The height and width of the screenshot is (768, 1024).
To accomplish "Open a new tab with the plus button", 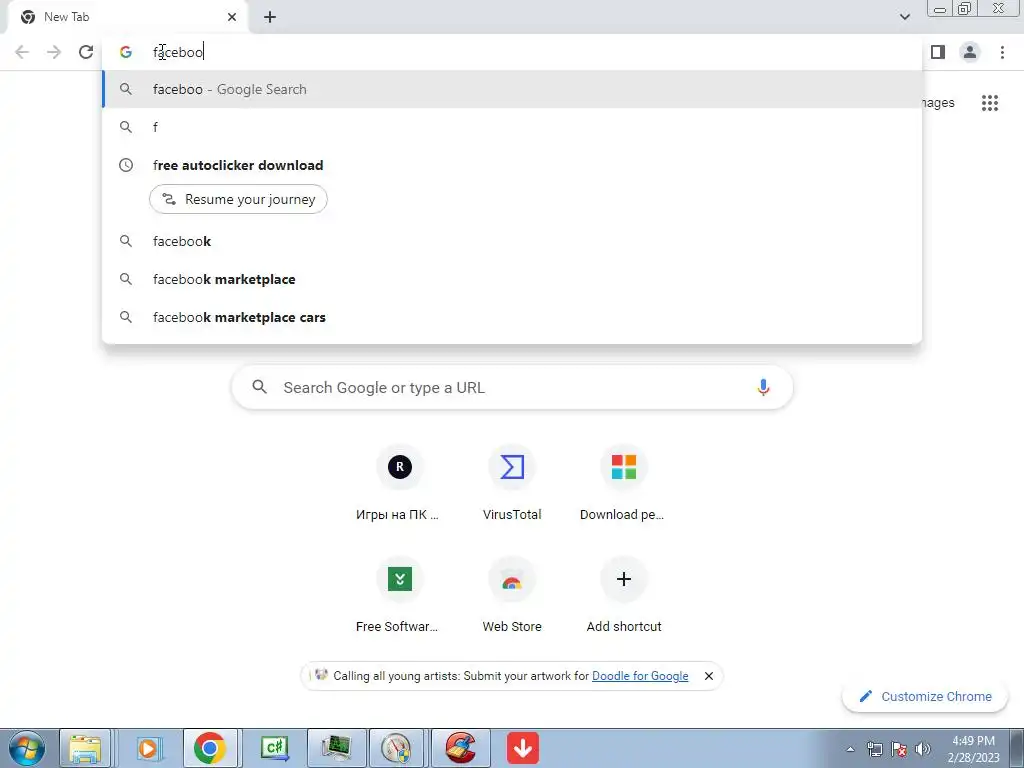I will (270, 17).
